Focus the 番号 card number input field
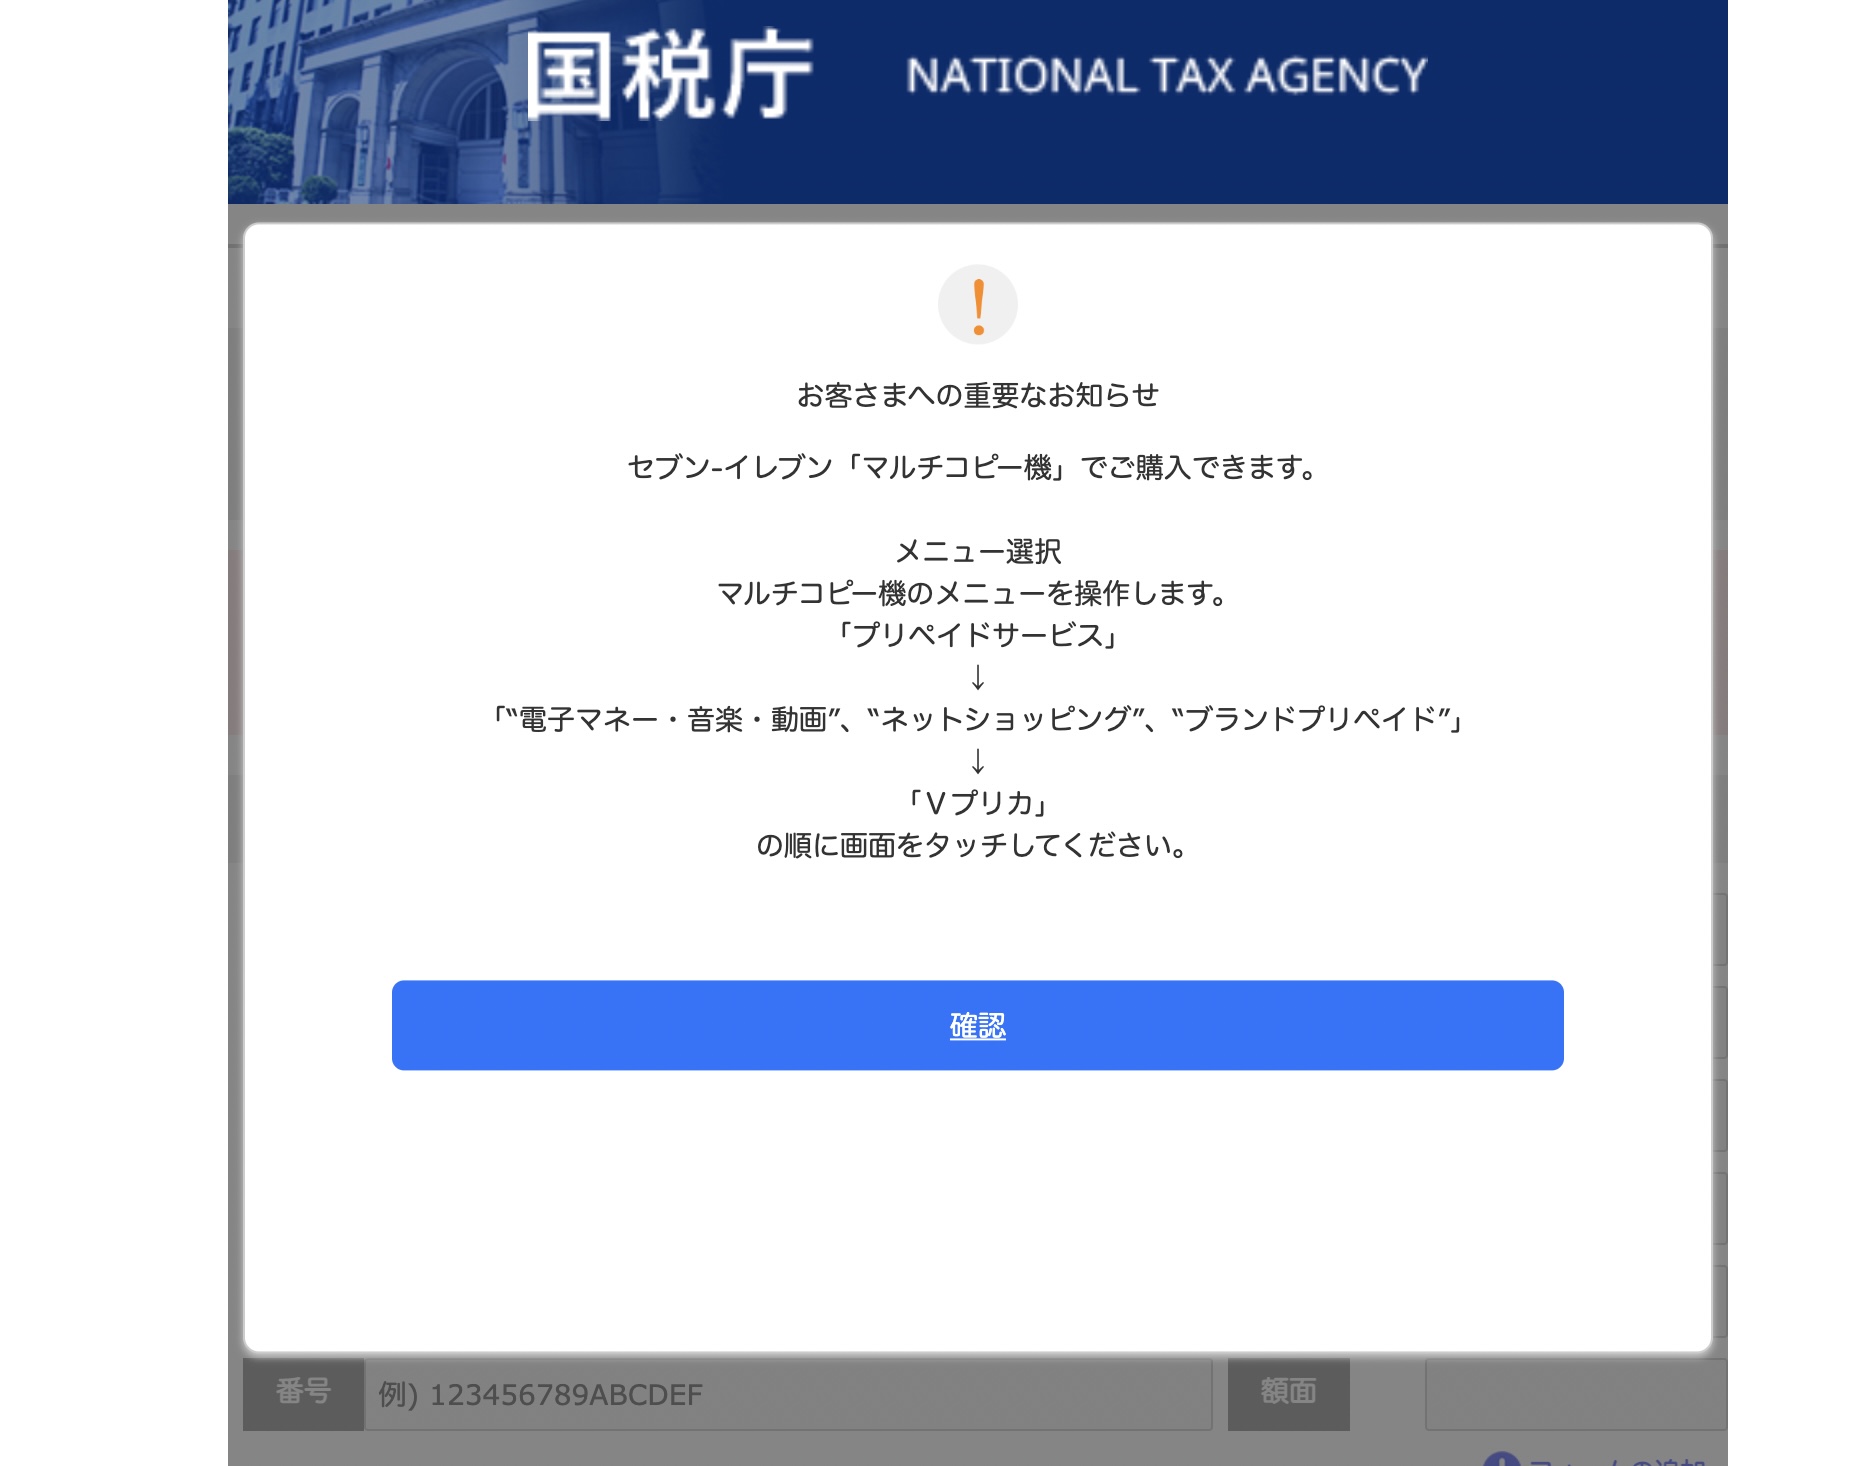1876x1466 pixels. 788,1393
